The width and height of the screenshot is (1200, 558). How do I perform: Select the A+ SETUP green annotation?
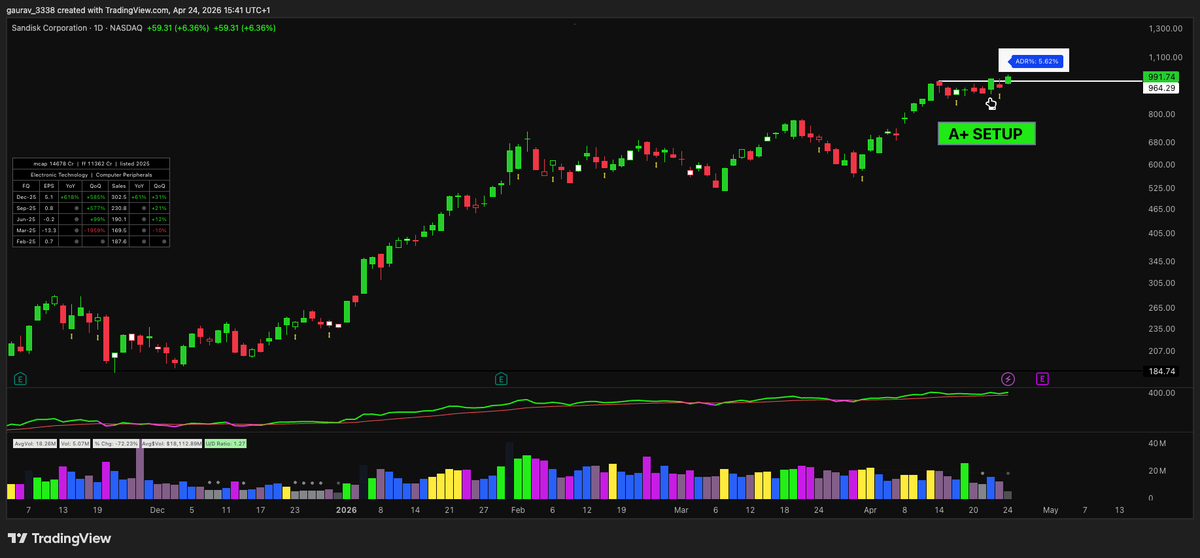pos(986,134)
